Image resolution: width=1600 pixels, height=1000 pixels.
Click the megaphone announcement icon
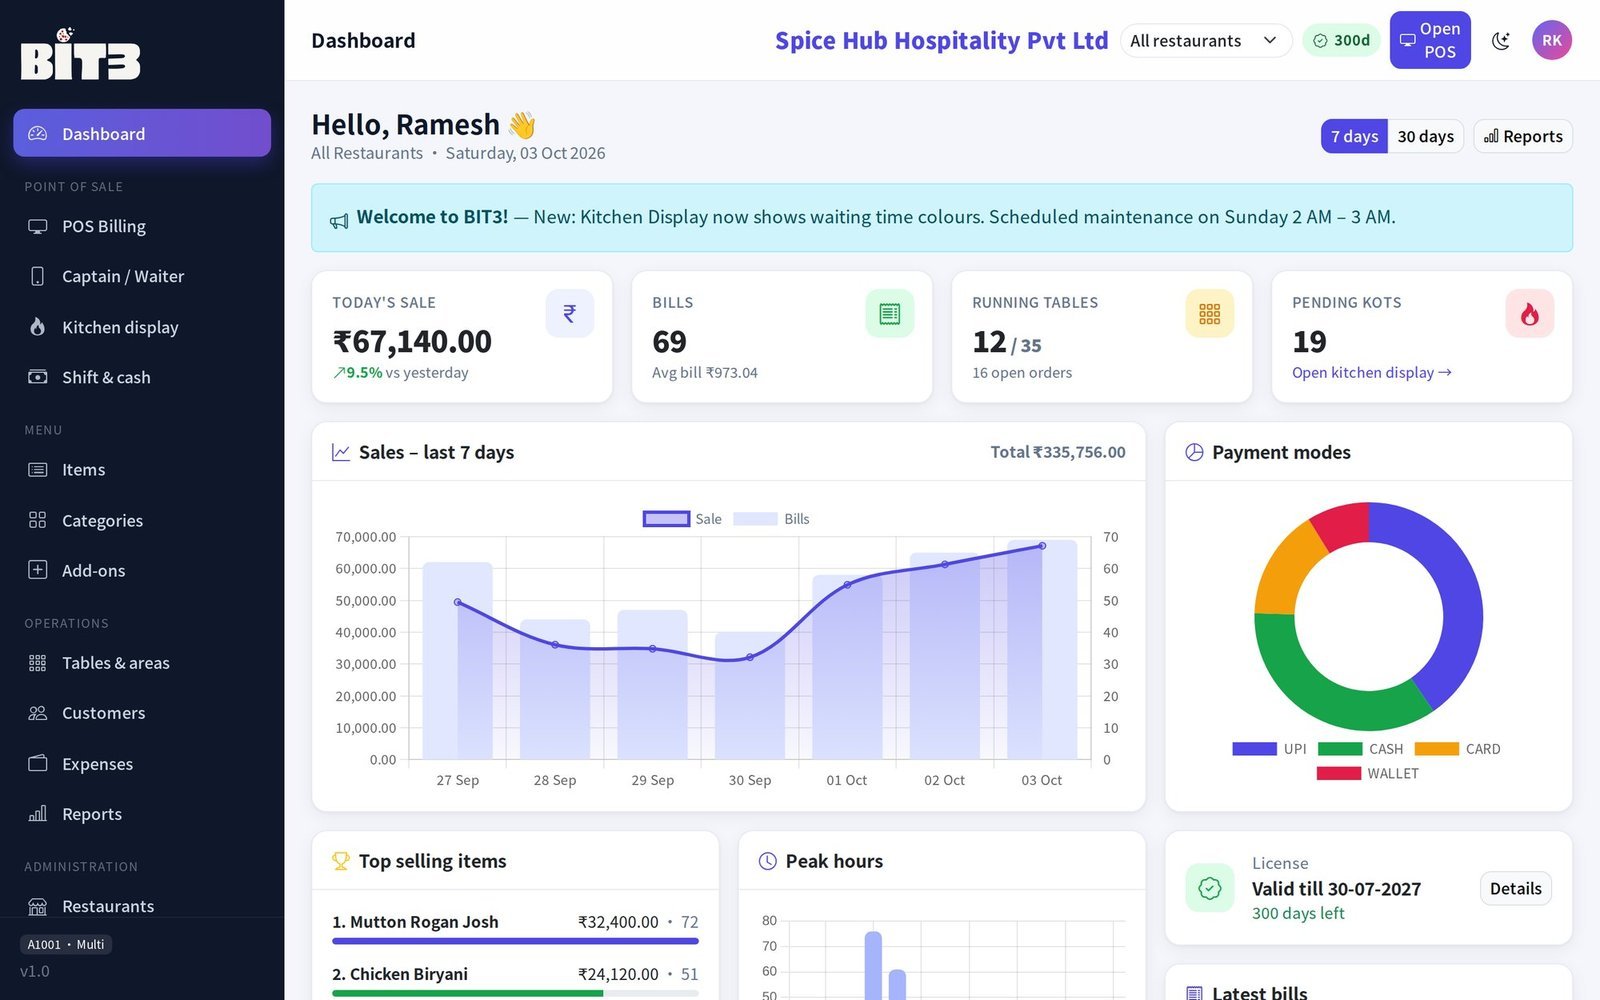click(x=340, y=220)
